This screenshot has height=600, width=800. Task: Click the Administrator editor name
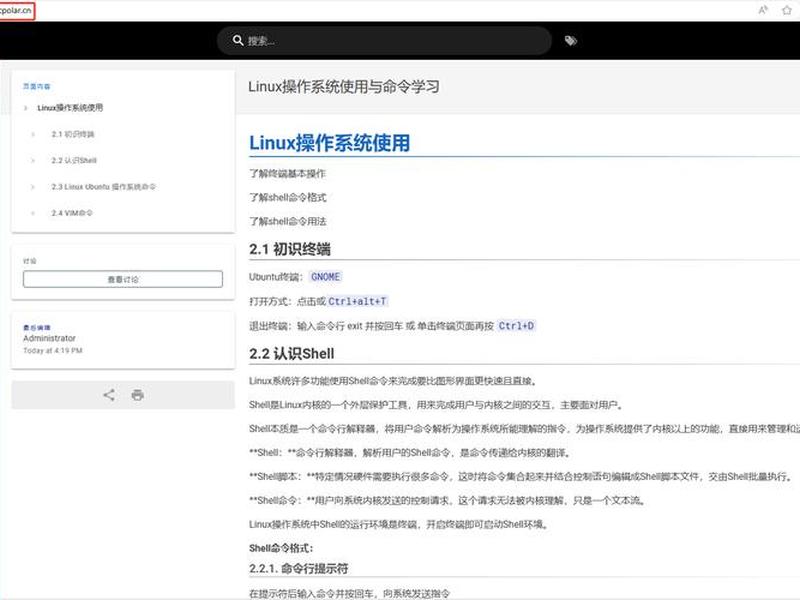coord(49,338)
